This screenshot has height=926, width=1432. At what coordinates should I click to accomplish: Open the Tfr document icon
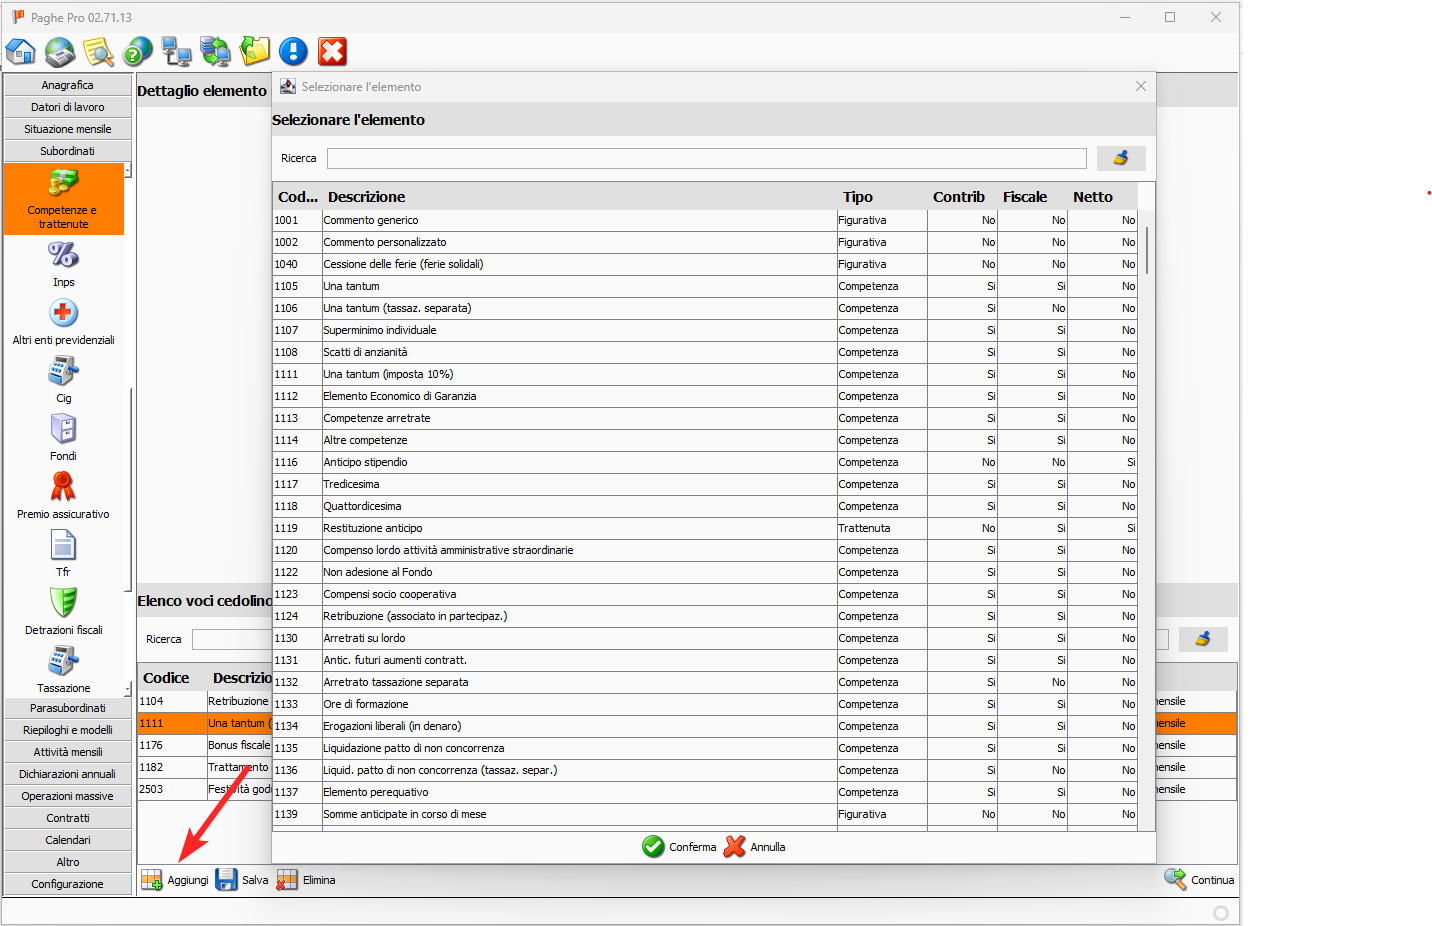(64, 546)
